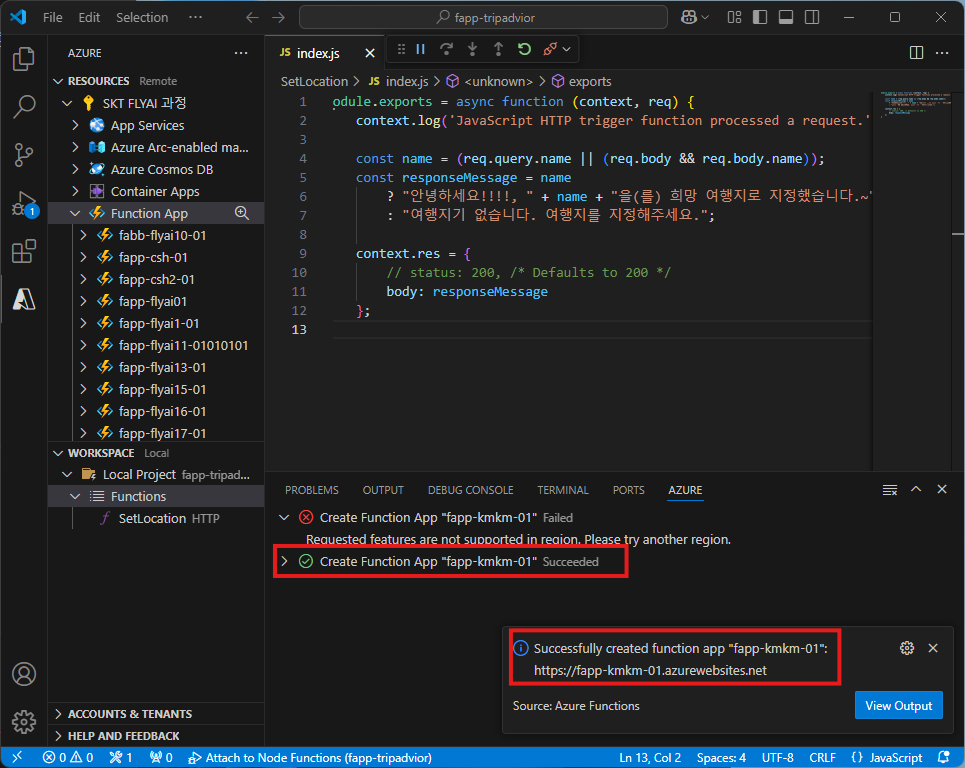Viewport: 965px width, 768px height.
Task: Select SetLocation in the breadcrumb
Action: point(314,82)
